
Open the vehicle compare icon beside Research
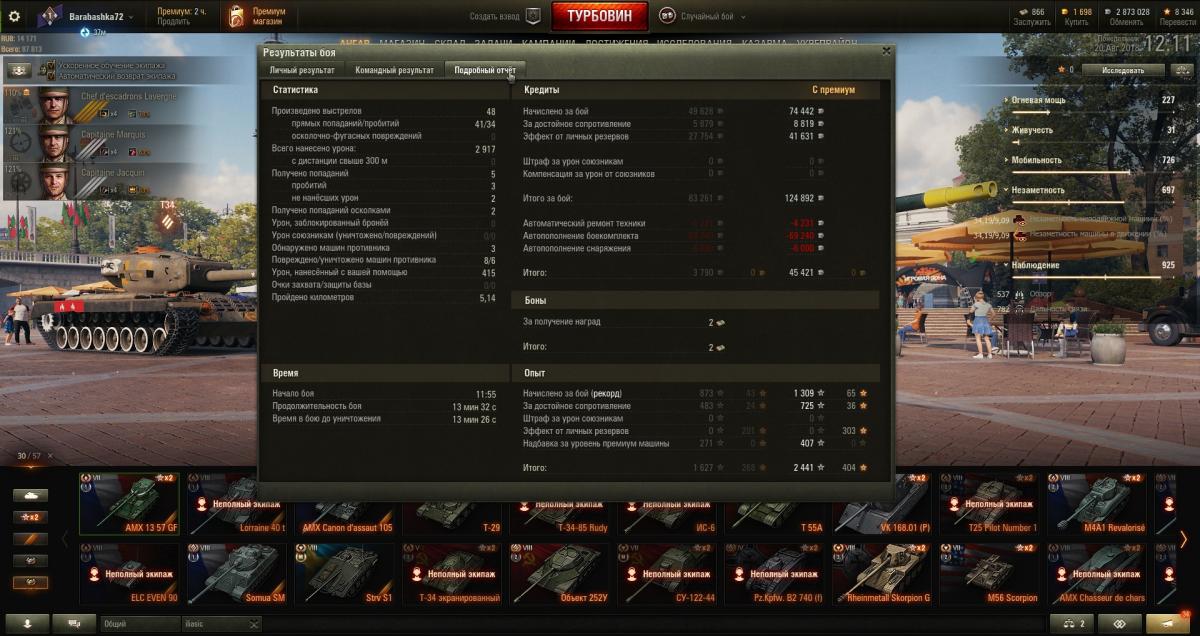(1182, 70)
